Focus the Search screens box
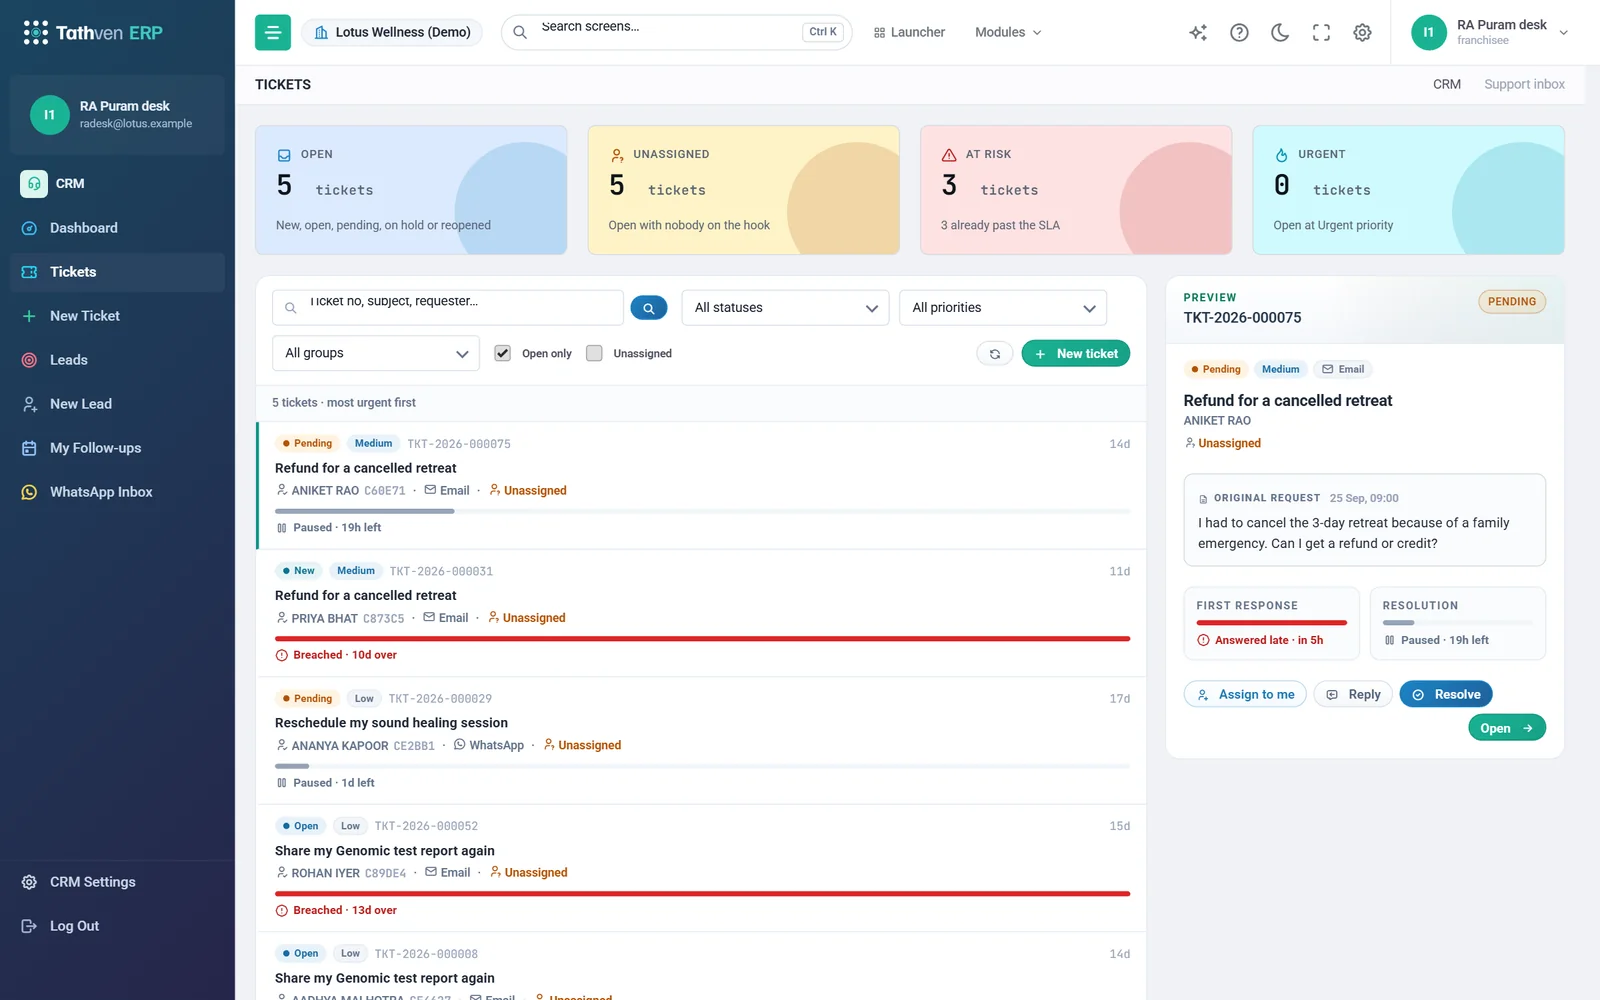Viewport: 1600px width, 1000px height. pyautogui.click(x=677, y=32)
